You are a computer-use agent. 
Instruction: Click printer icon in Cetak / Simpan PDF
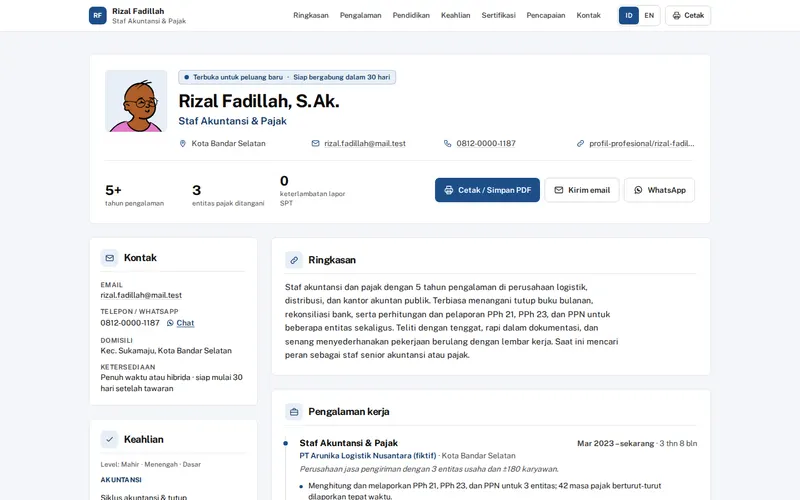click(448, 190)
